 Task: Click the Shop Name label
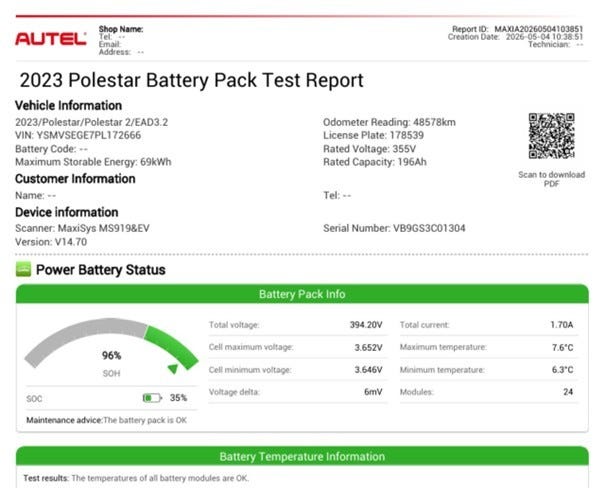click(x=121, y=29)
